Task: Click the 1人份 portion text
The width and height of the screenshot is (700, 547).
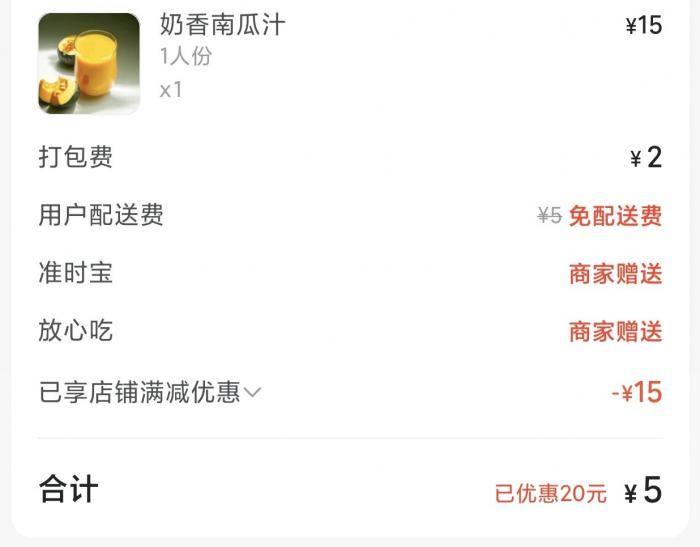Action: tap(186, 57)
